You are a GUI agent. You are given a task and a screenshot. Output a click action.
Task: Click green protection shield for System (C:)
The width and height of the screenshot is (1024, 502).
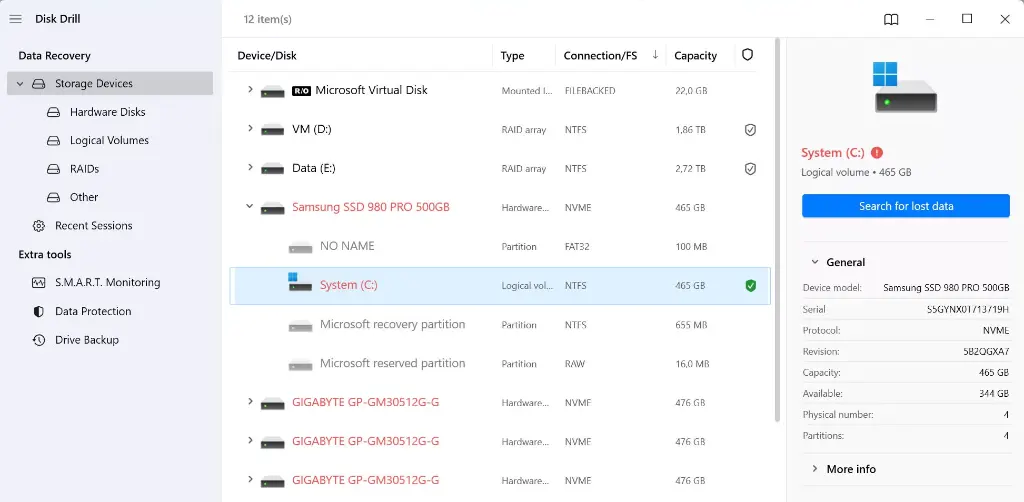click(x=750, y=286)
